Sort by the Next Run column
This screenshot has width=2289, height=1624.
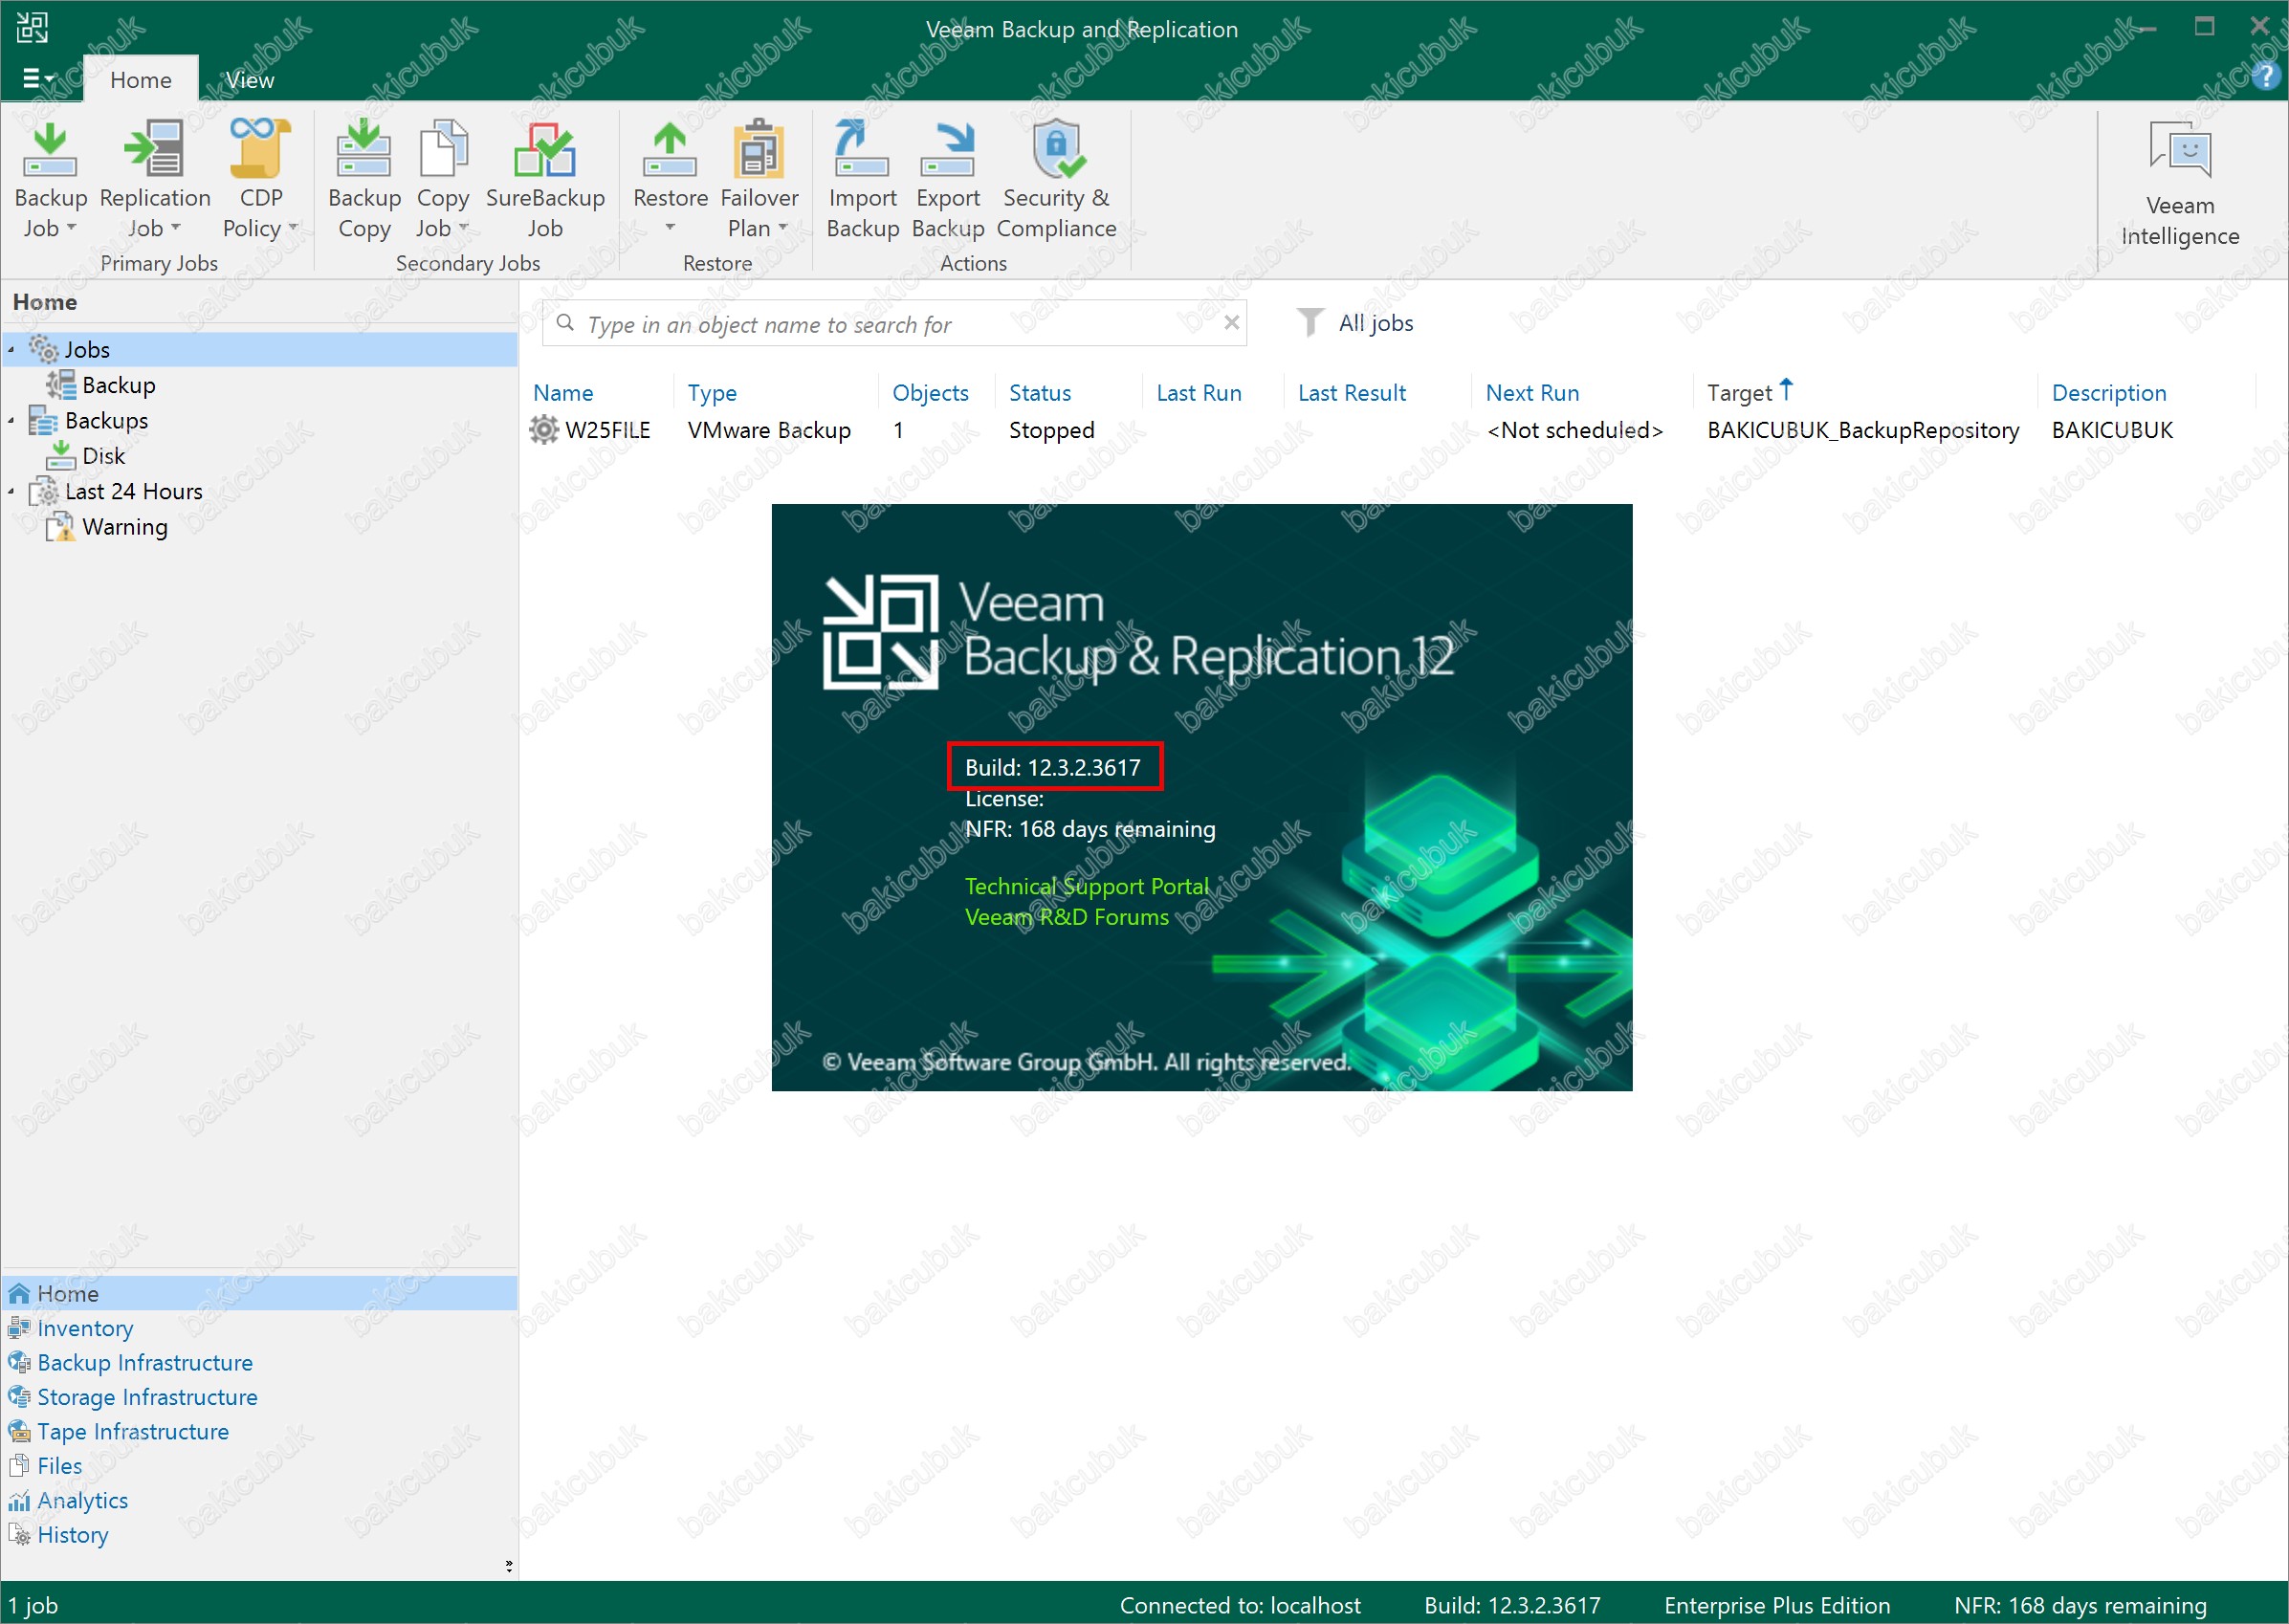tap(1532, 393)
